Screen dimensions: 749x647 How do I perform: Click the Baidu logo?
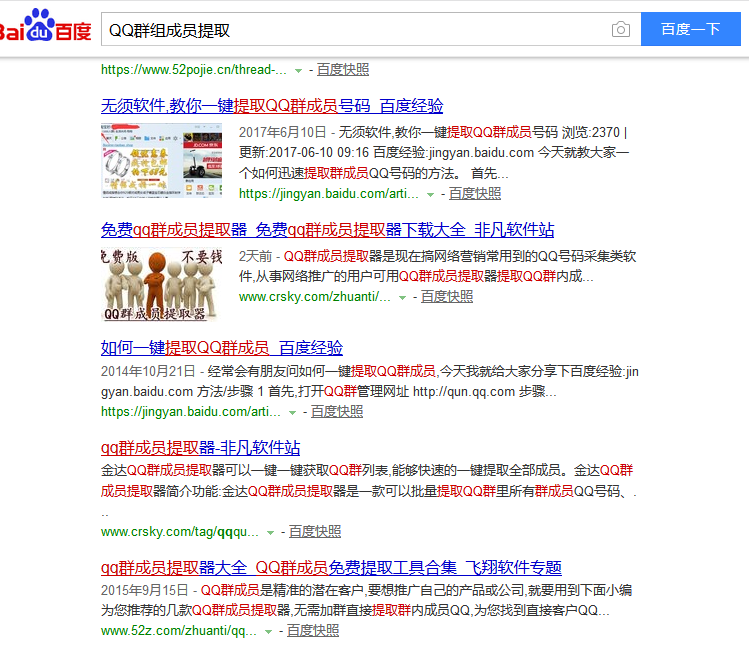(45, 26)
